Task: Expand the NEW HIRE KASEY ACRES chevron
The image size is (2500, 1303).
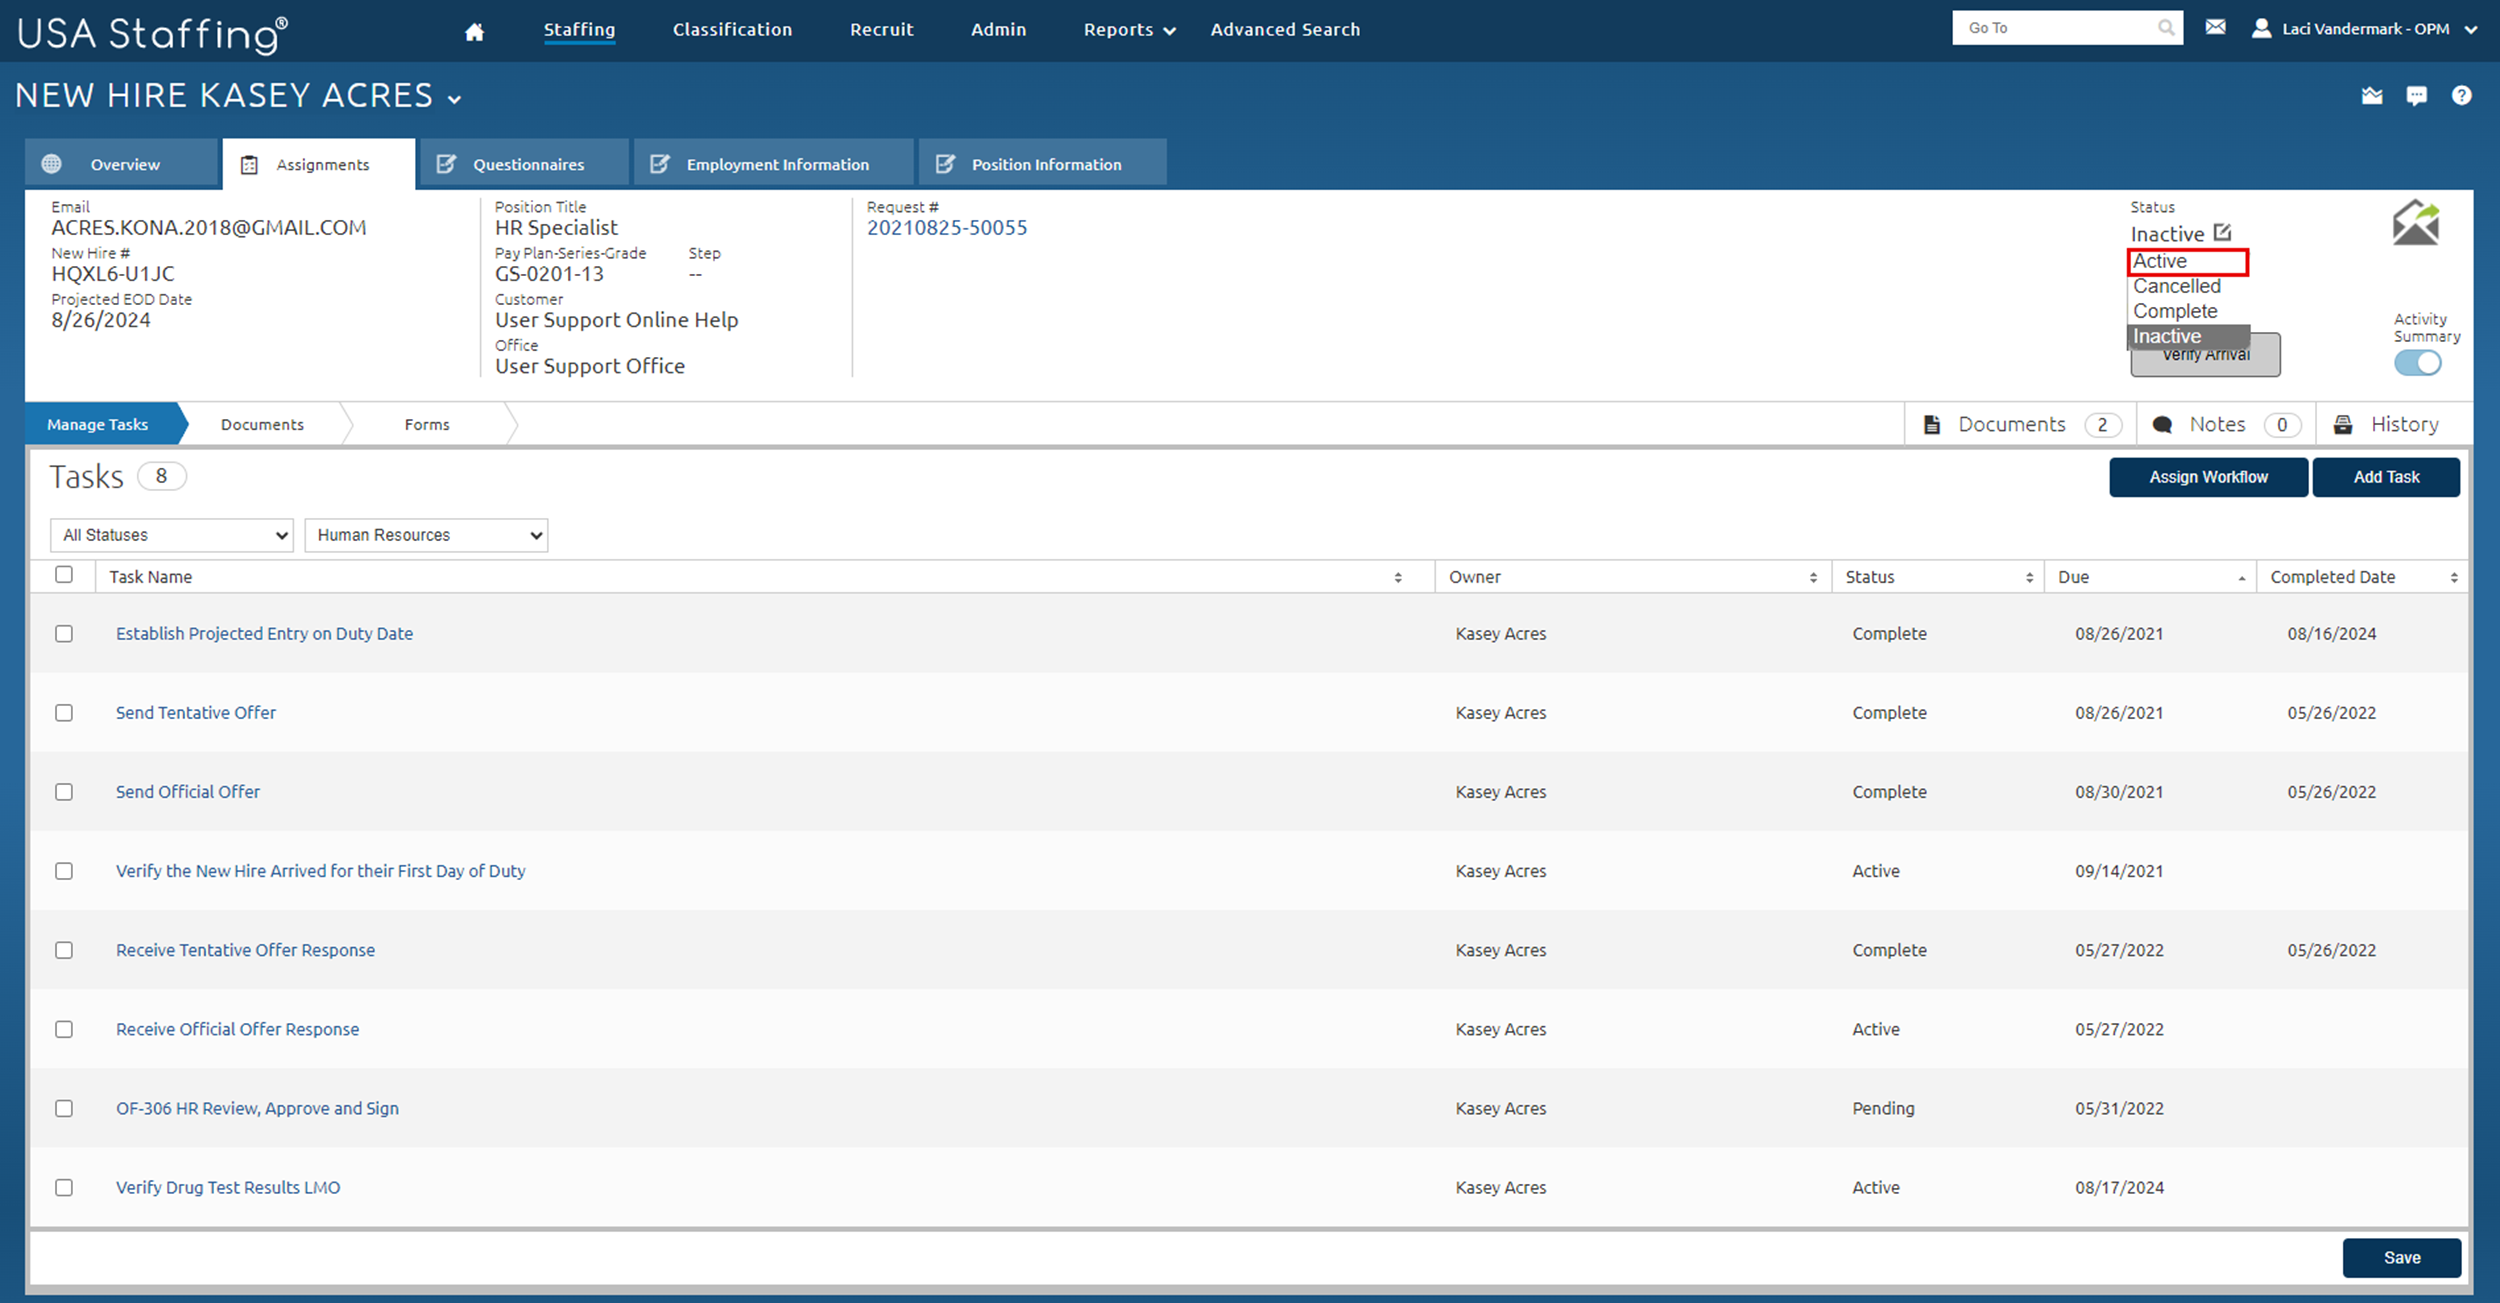Action: [x=456, y=99]
